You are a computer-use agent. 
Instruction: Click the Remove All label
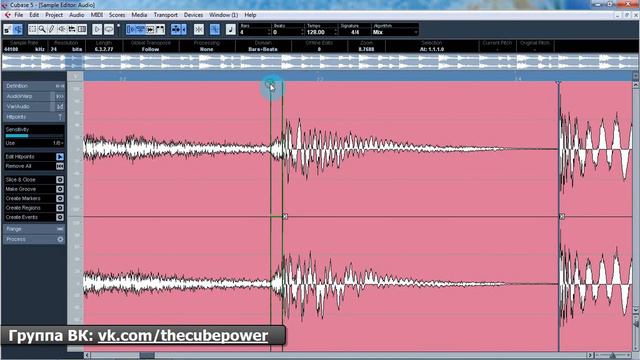(18, 166)
